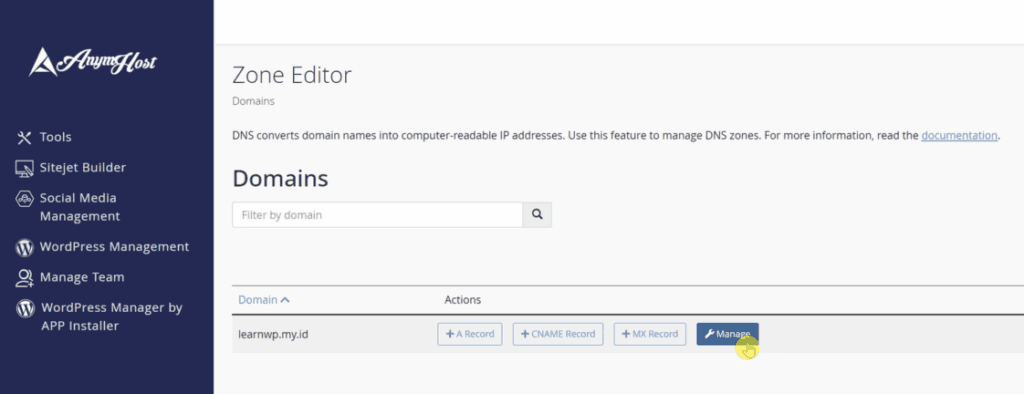The image size is (1024, 394).
Task: Open the documentation link
Action: pos(959,136)
